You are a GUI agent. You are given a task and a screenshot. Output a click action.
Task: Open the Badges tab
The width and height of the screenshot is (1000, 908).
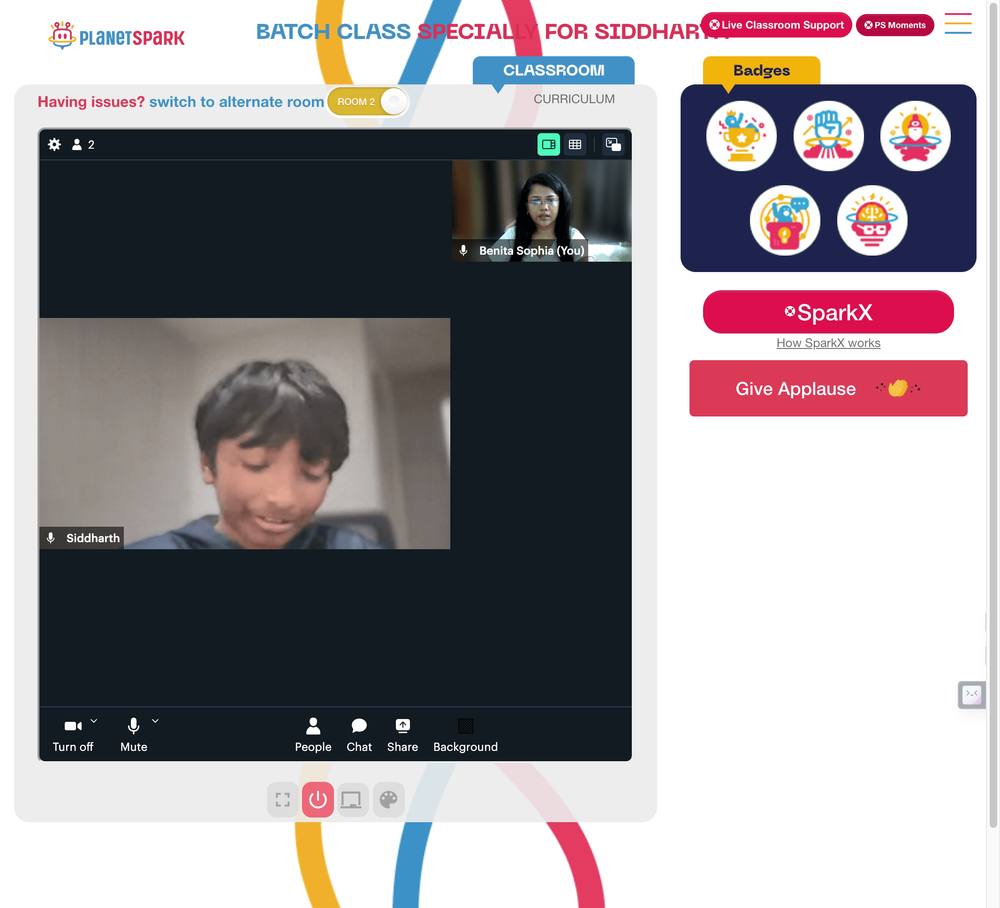761,70
